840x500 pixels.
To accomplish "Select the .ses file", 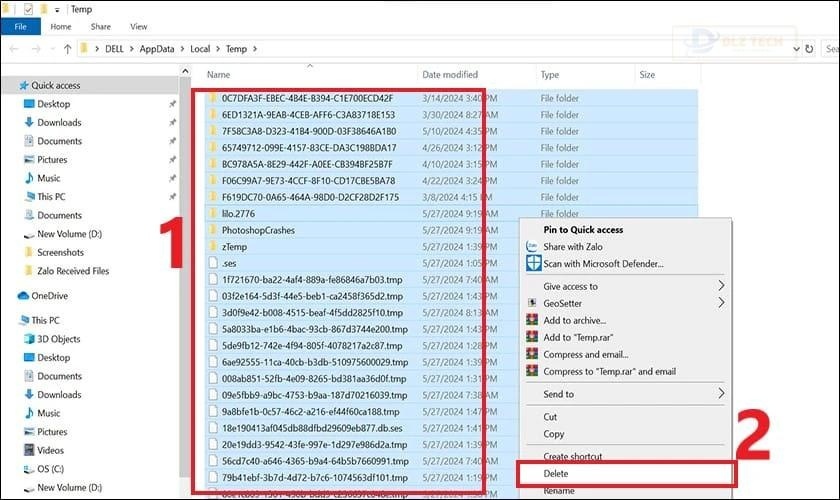I will point(229,264).
